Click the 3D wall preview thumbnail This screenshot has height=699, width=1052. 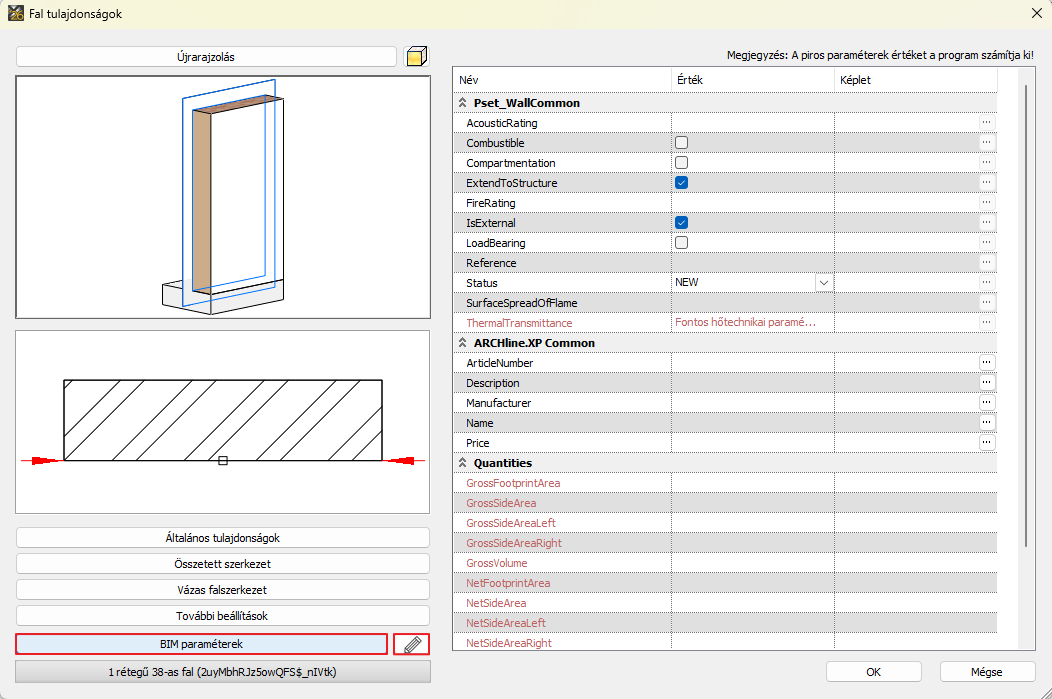pos(223,197)
